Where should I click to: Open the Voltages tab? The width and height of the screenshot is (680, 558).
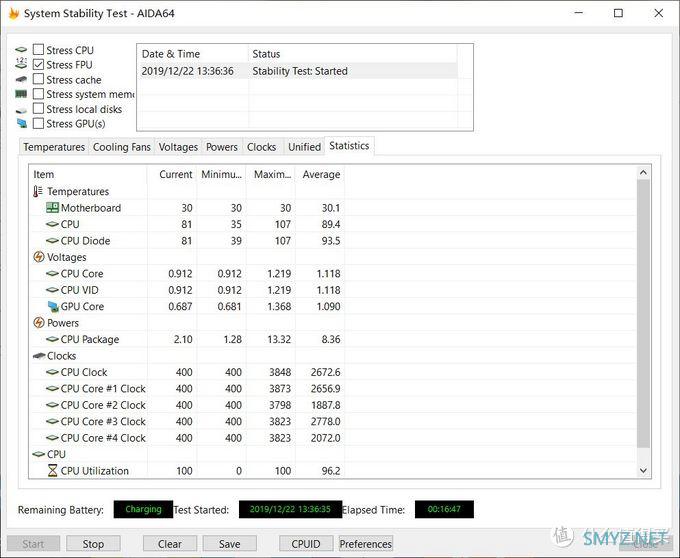pyautogui.click(x=178, y=147)
